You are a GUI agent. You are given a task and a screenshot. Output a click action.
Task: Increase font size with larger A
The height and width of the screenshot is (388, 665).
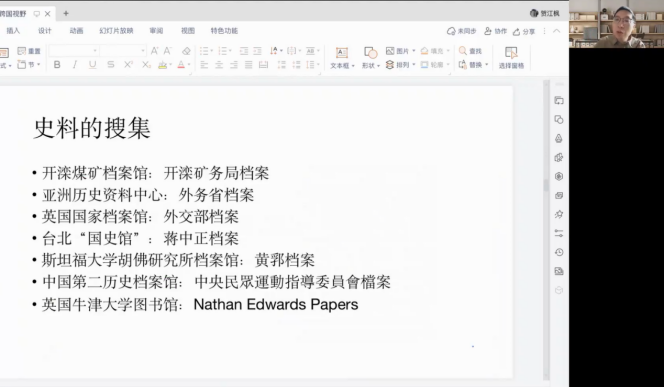(154, 51)
